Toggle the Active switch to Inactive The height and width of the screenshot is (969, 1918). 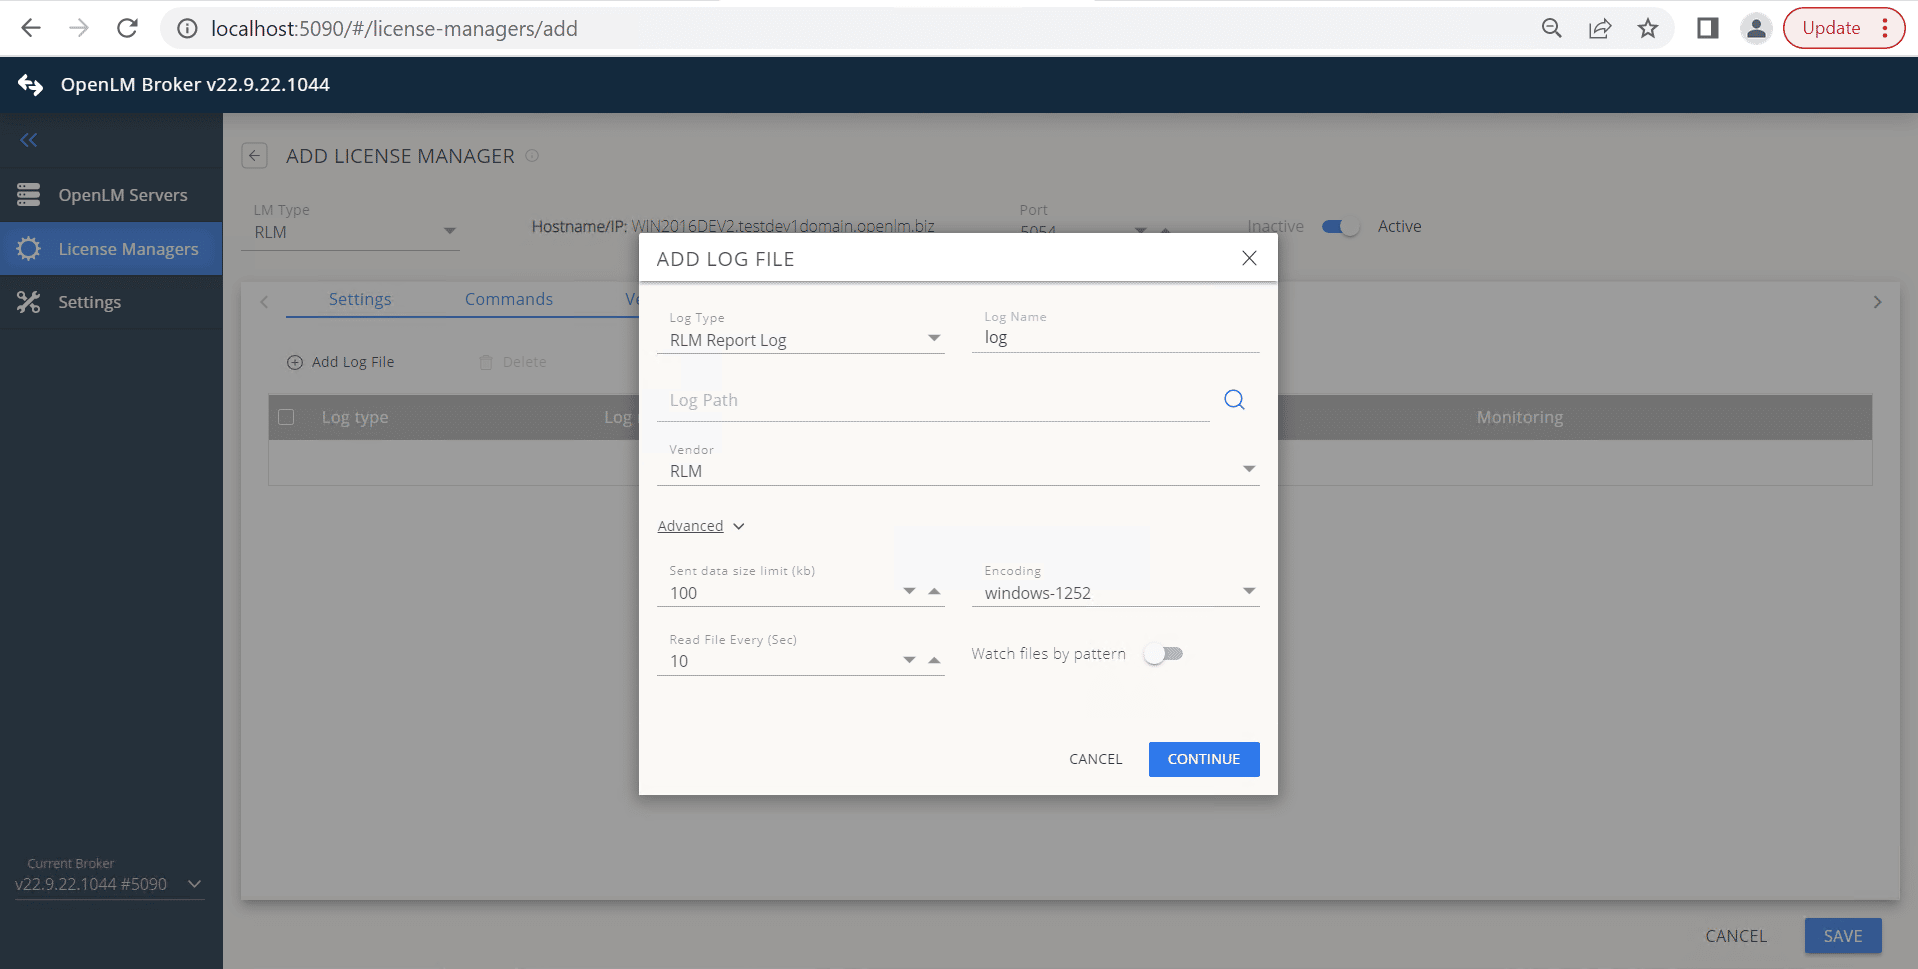1340,226
